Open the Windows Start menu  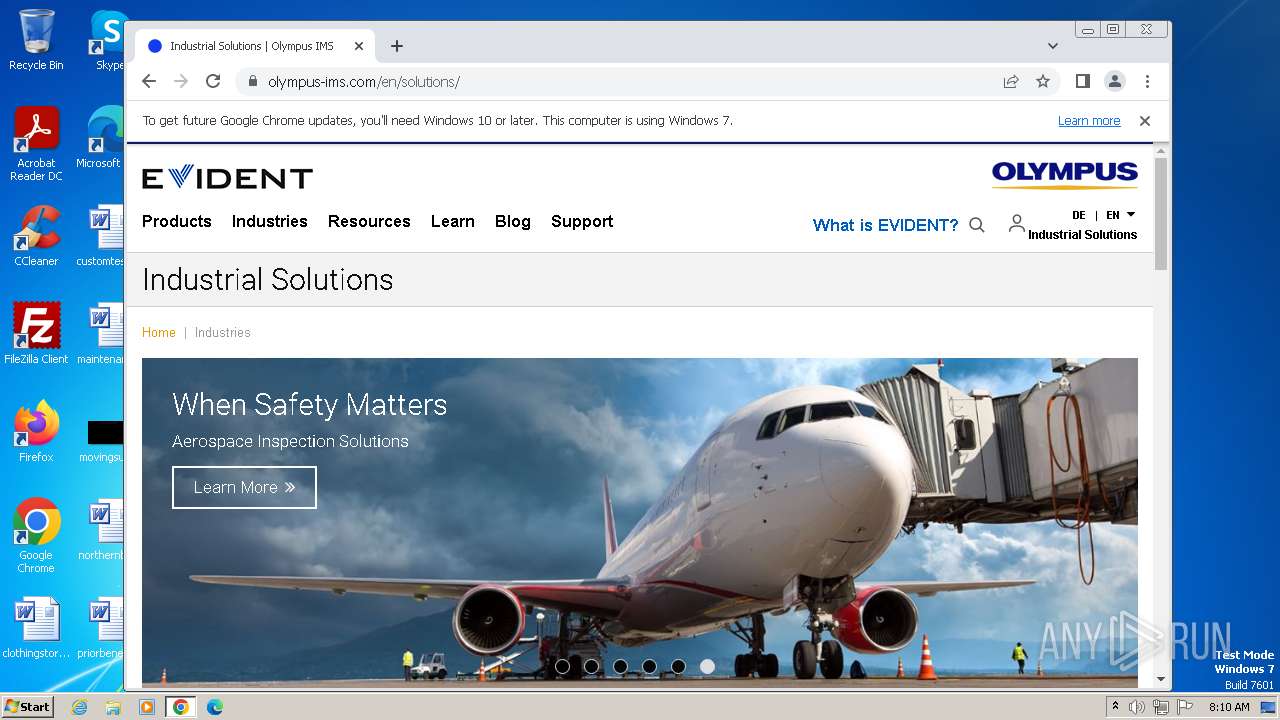pos(27,707)
